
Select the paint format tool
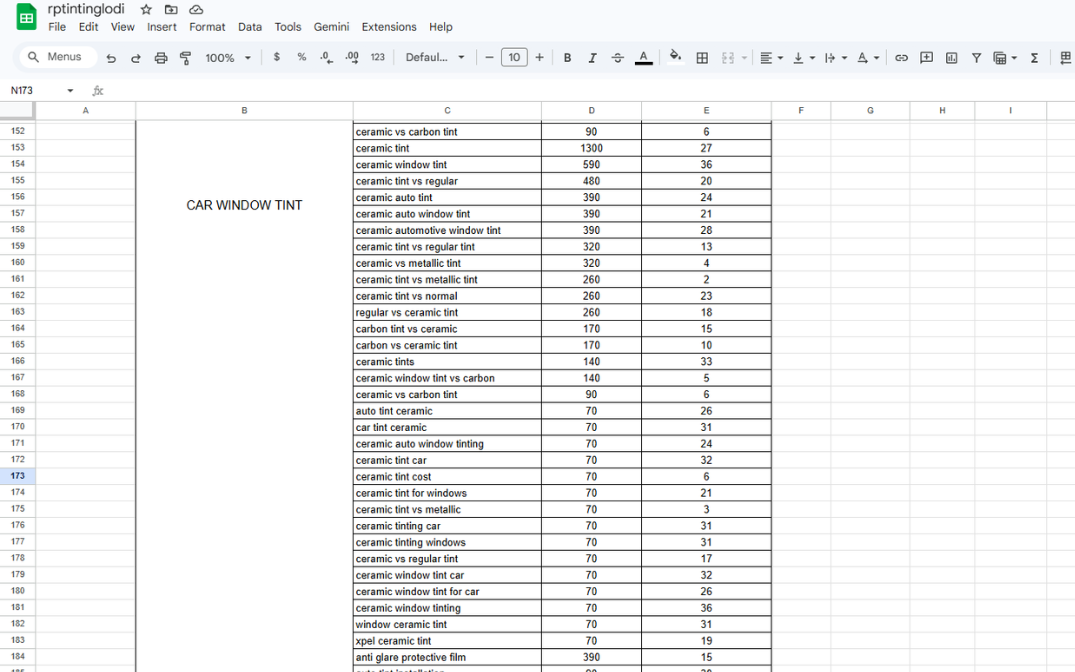(x=185, y=58)
